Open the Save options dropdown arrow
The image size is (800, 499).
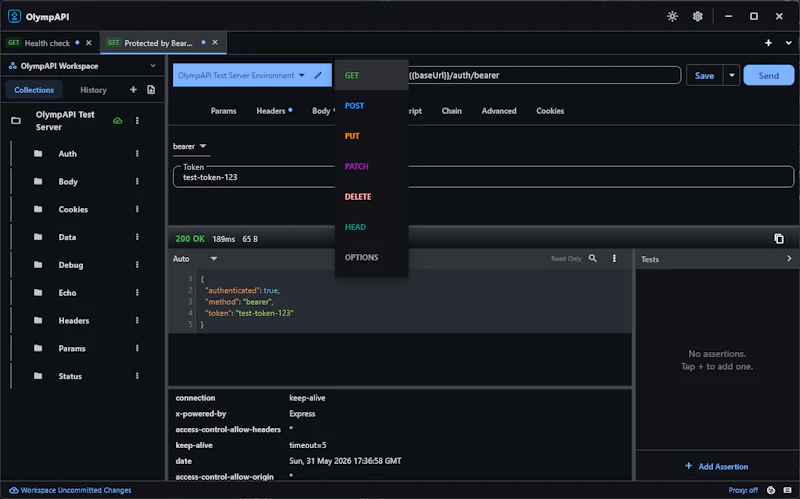click(x=732, y=76)
